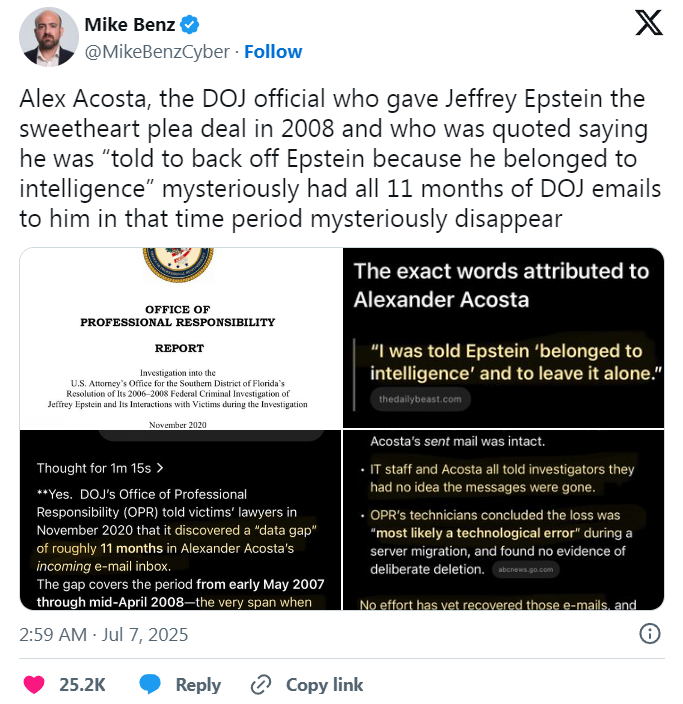Click the blue reply bubble icon
683x704 pixels.
(150, 684)
